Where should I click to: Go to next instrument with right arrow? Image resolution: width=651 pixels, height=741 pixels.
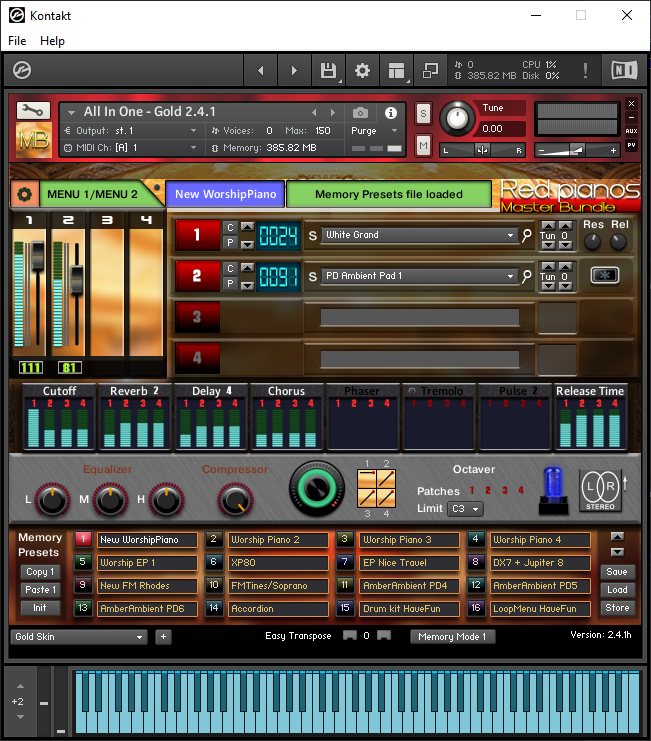[294, 70]
